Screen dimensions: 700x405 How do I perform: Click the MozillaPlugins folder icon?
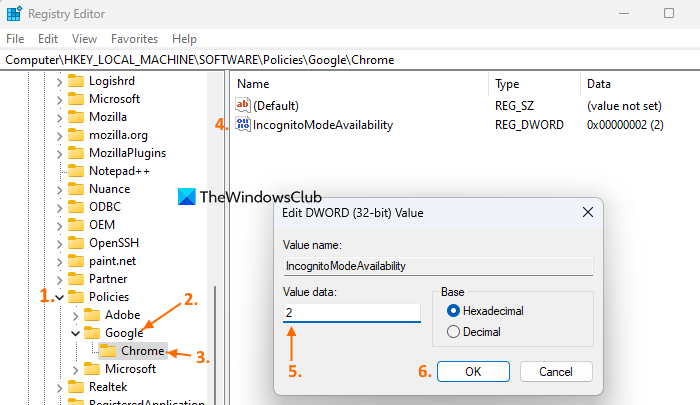[x=76, y=153]
